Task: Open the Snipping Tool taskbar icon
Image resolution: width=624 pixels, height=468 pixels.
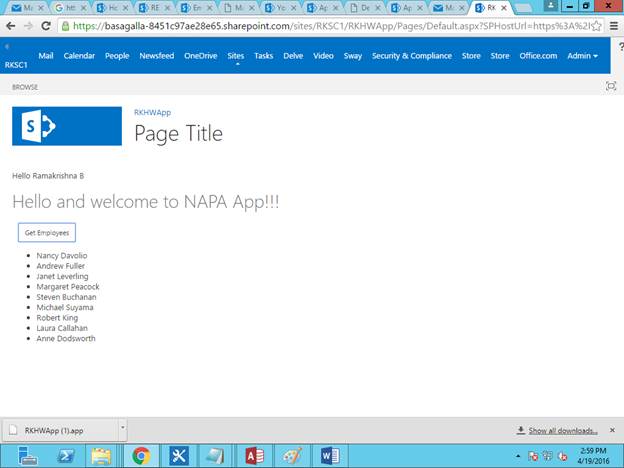Action: pos(179,456)
